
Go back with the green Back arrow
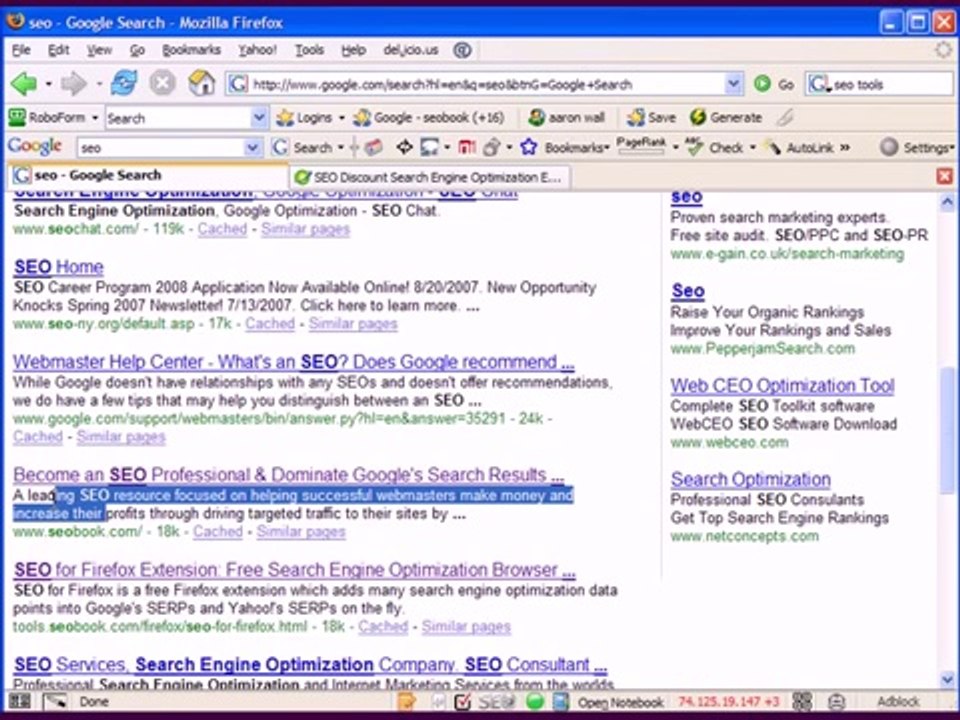24,83
